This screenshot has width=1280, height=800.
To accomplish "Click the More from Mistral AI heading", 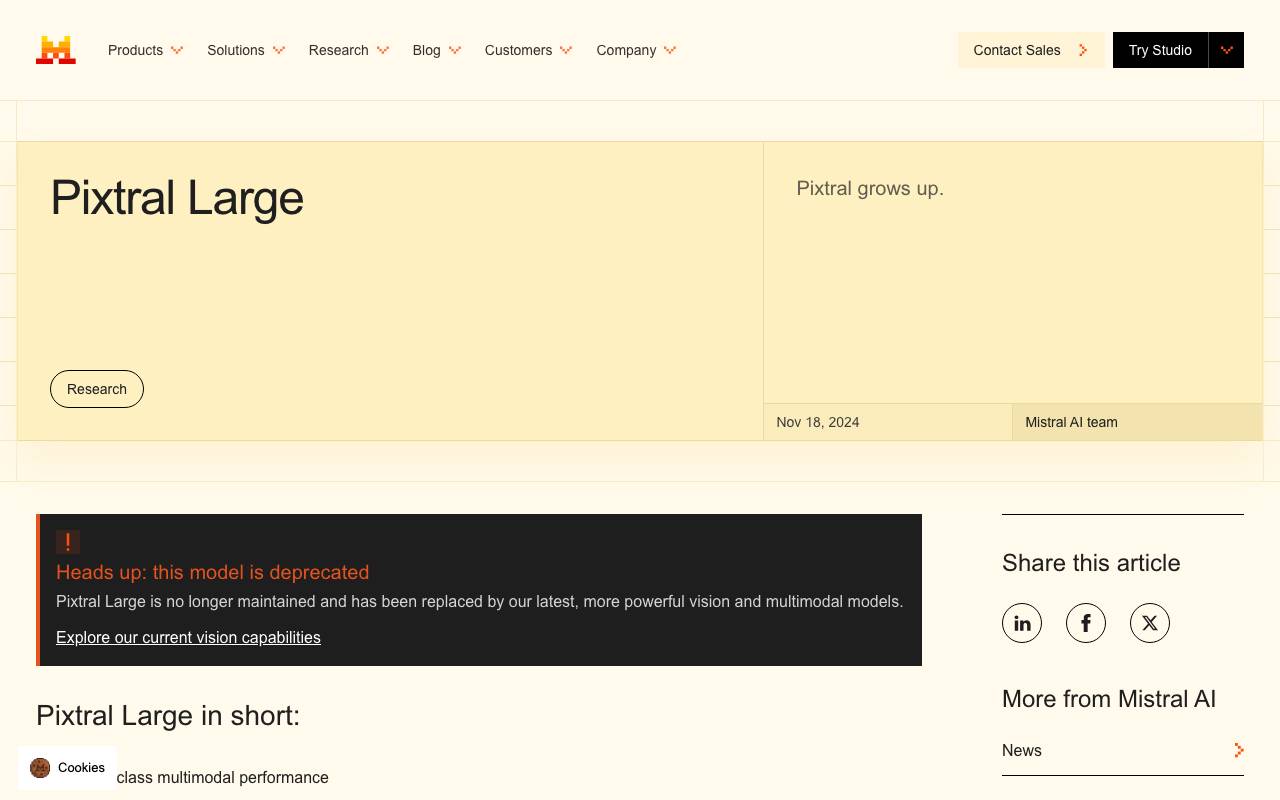I will (x=1109, y=699).
